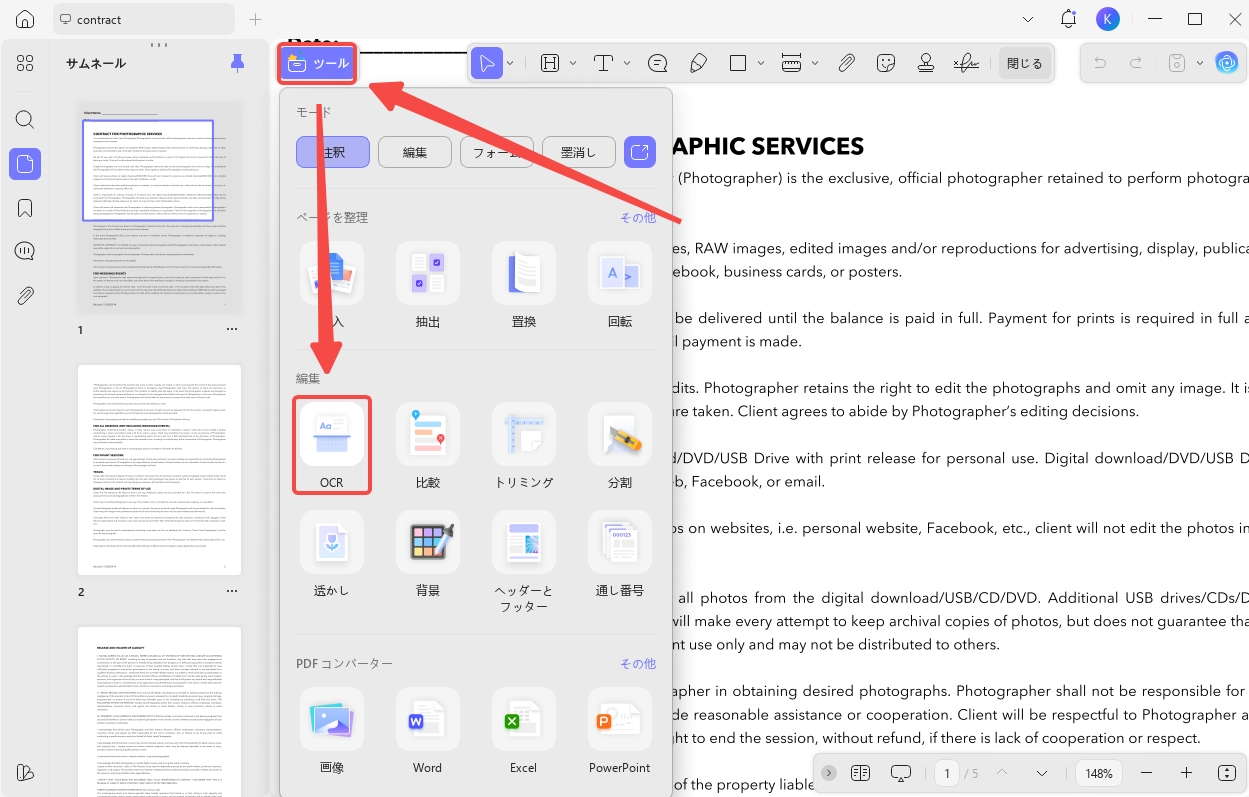Open the tab list dropdown chevron
This screenshot has width=1249, height=797.
coord(1029,19)
